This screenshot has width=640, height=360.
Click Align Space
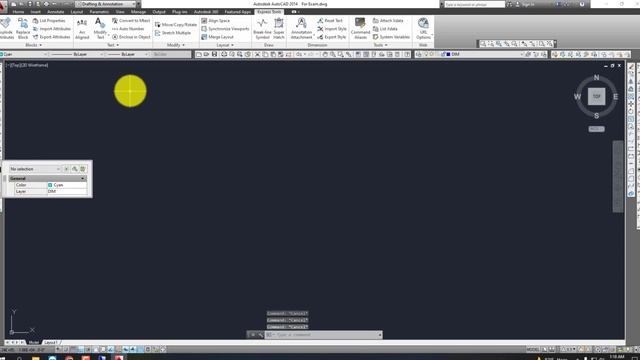tap(216, 20)
